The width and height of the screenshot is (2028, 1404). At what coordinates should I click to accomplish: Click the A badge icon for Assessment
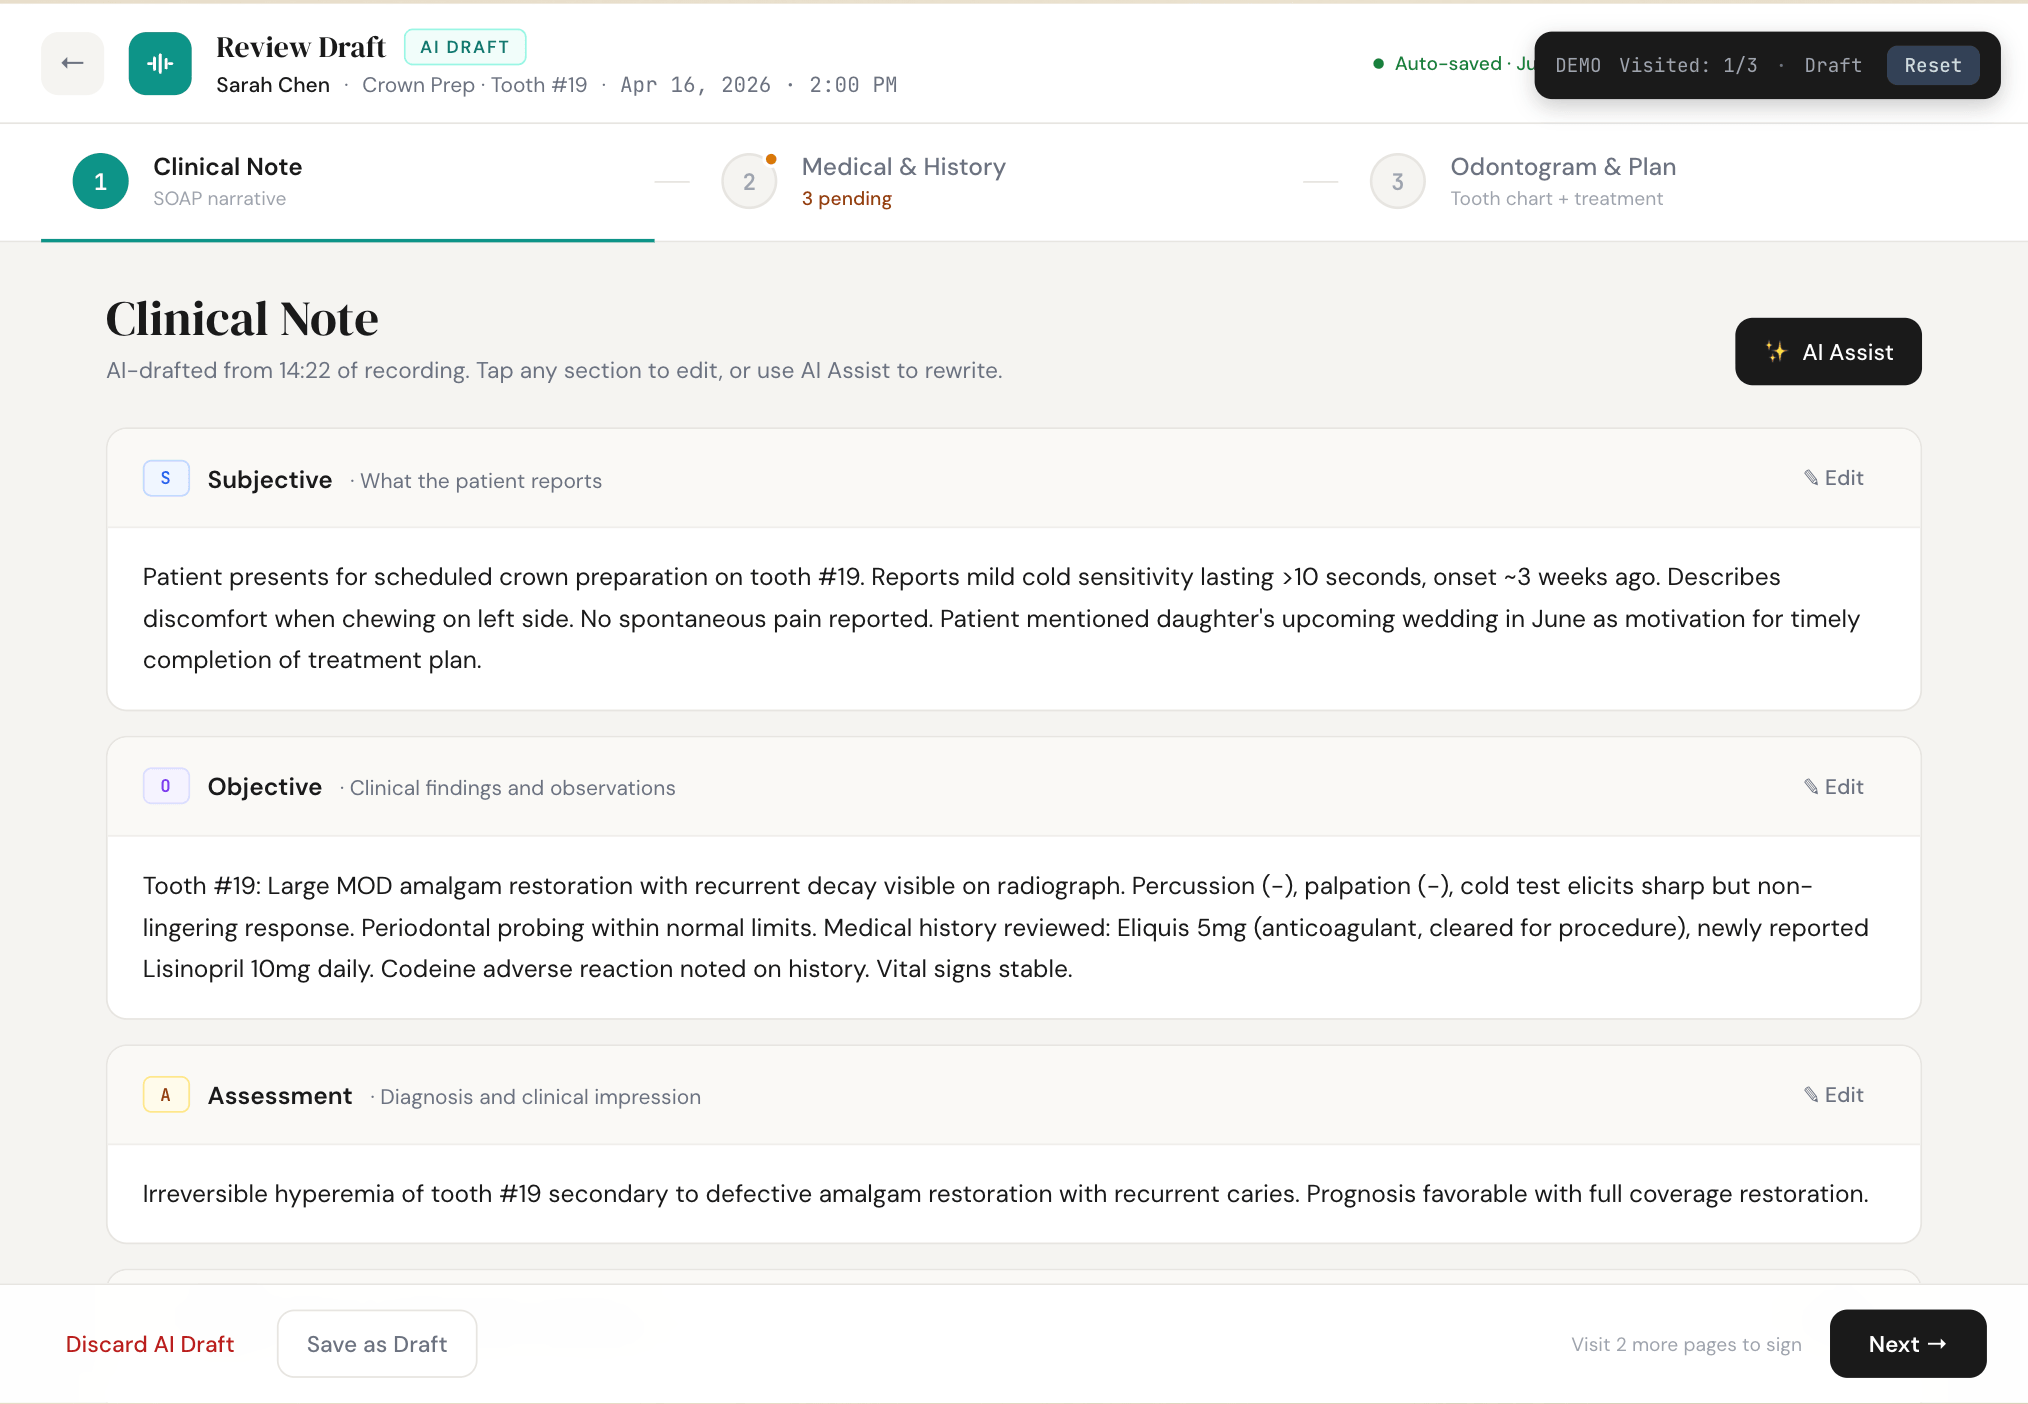click(x=166, y=1095)
